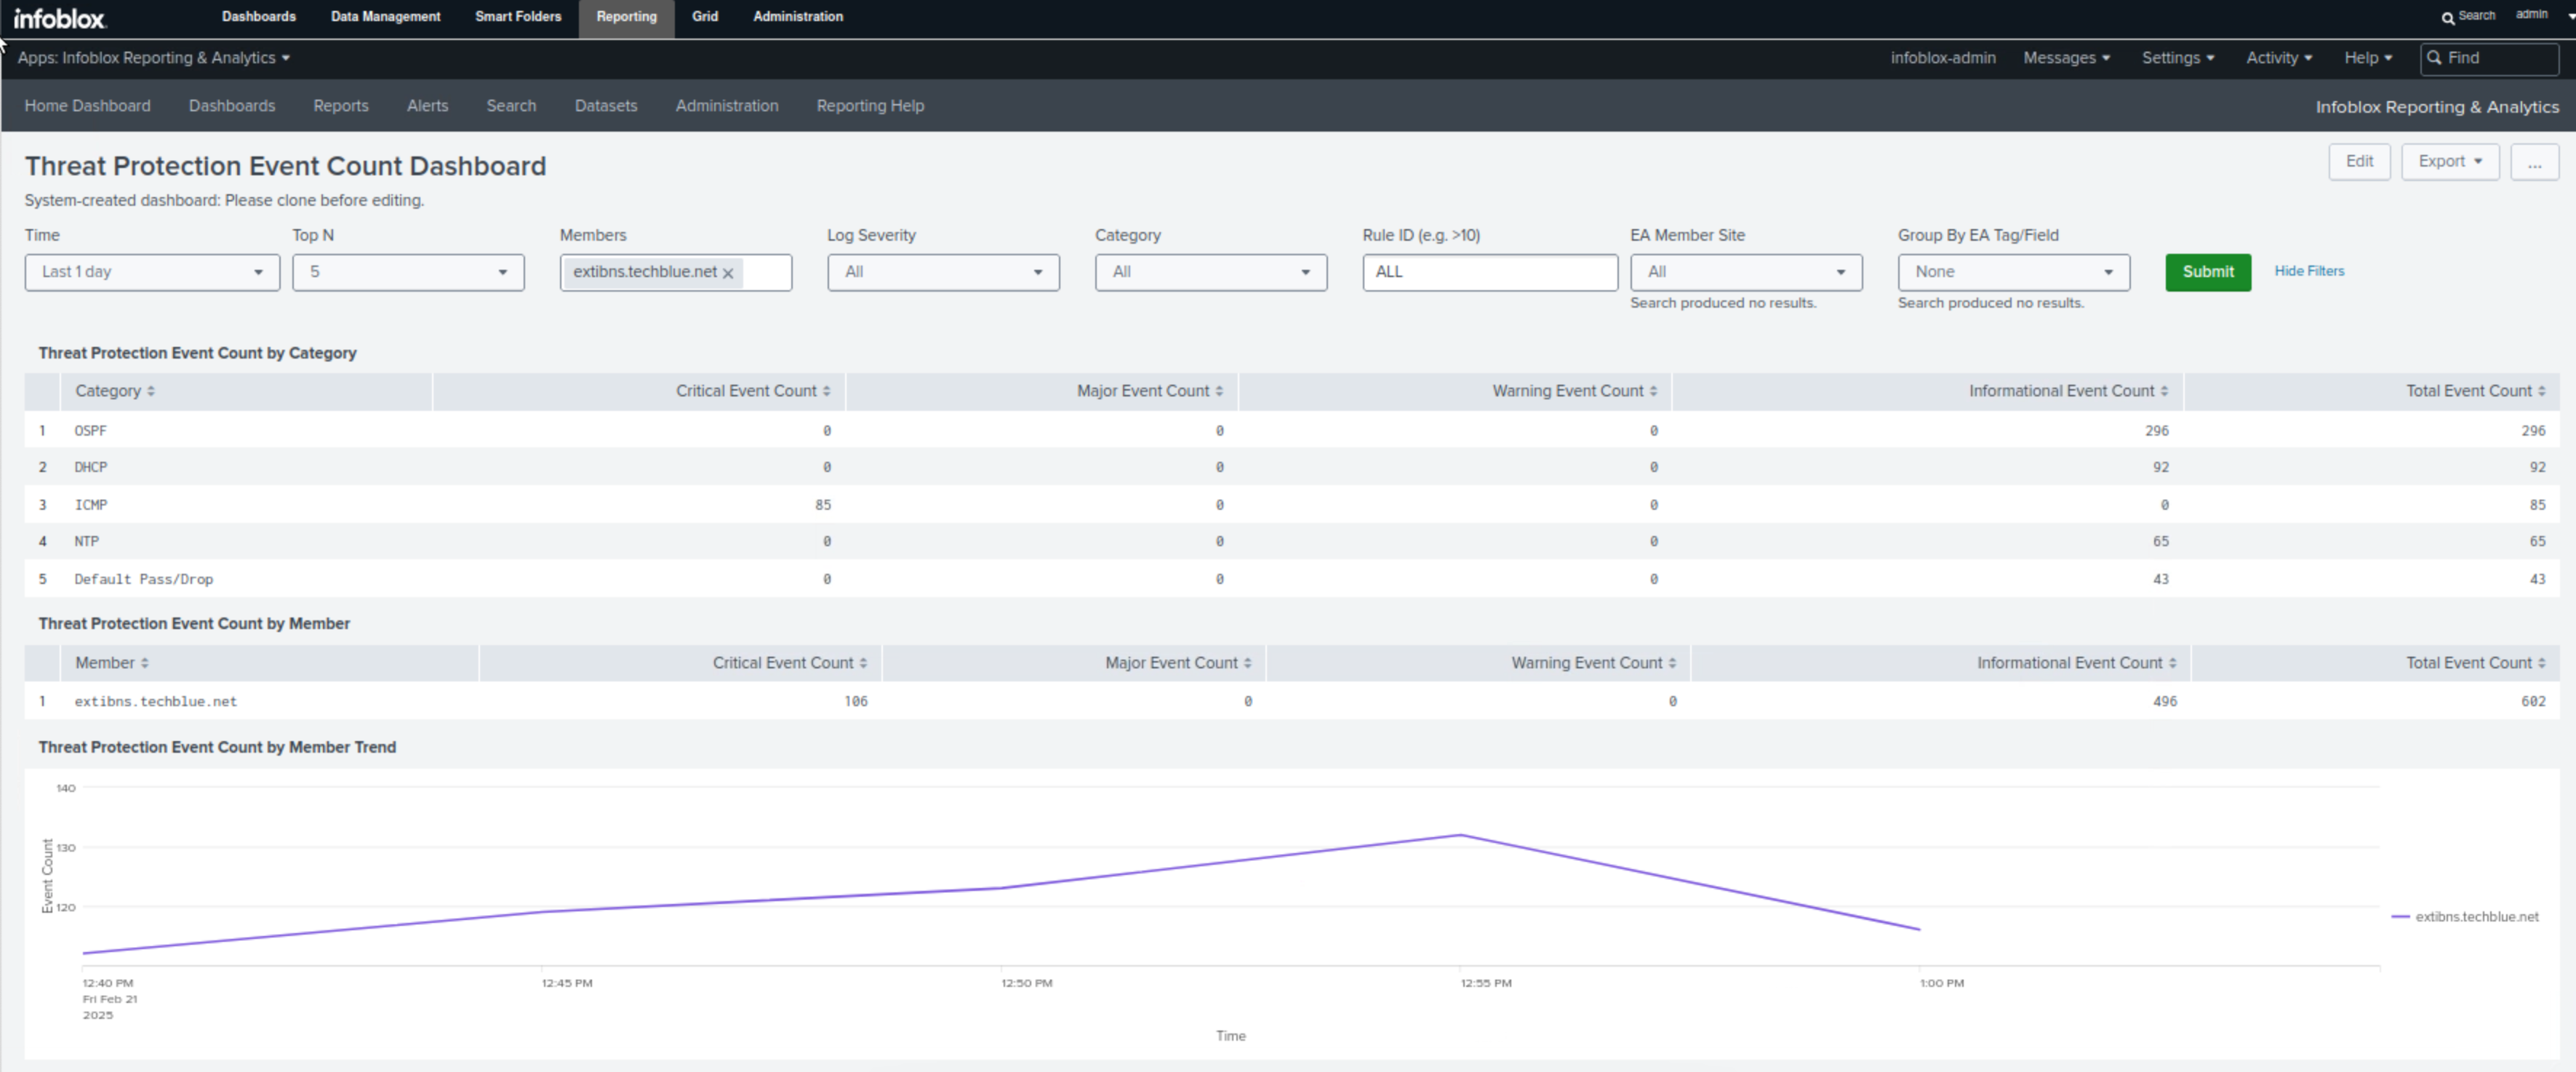This screenshot has width=2576, height=1072.
Task: Click the Hide Filters link
Action: 2308,271
